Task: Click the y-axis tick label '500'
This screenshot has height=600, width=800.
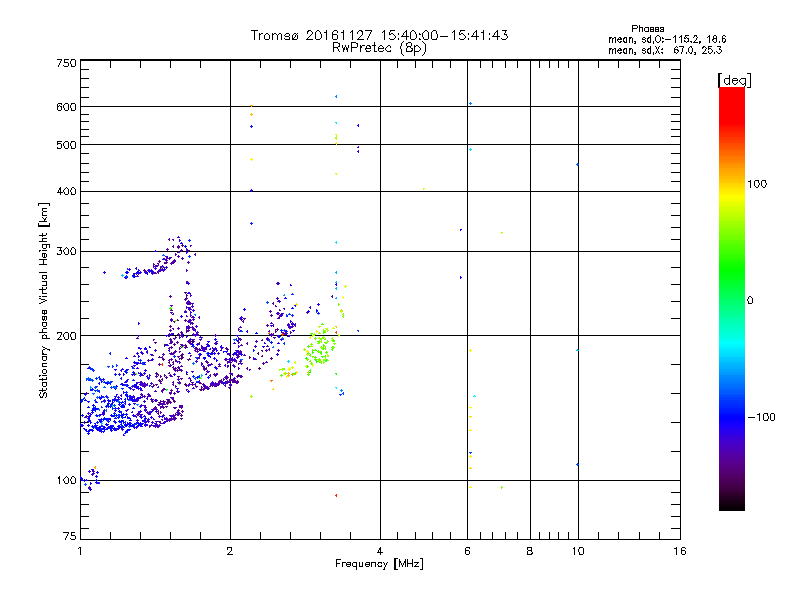Action: click(x=66, y=145)
